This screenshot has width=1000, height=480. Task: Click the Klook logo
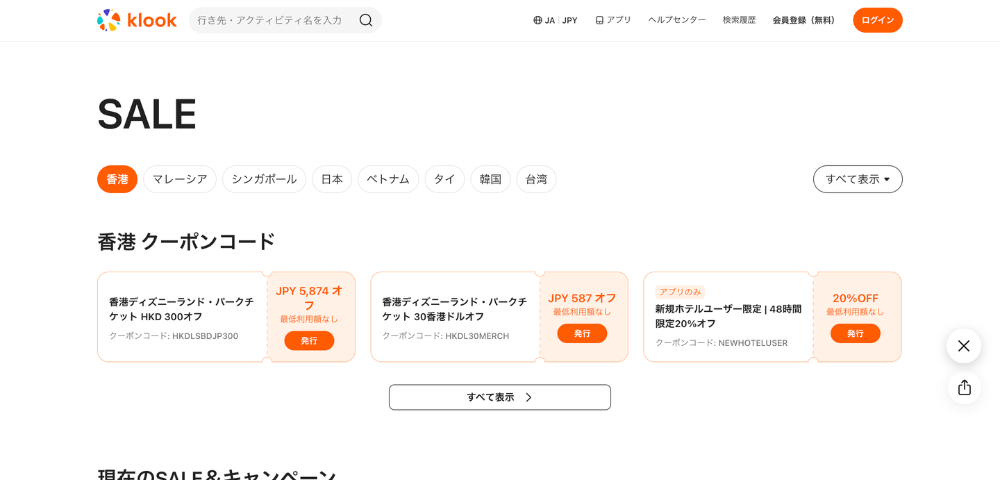pos(136,20)
